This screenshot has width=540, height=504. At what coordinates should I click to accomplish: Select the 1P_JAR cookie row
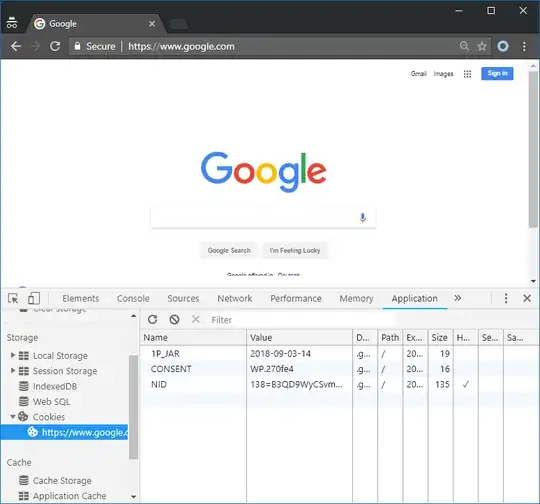tap(340, 353)
